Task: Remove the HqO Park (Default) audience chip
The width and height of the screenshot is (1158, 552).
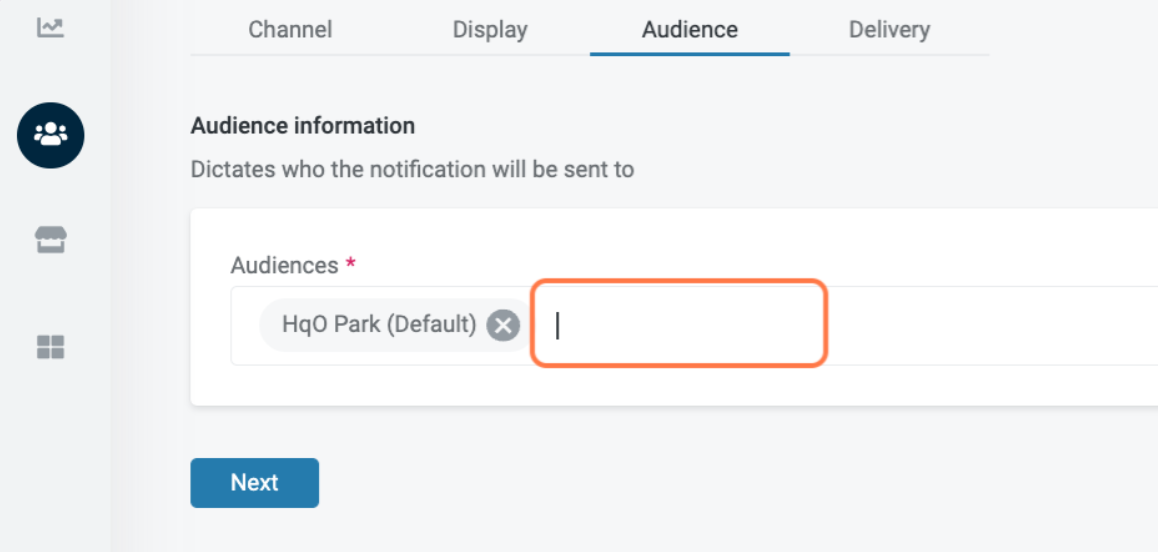Action: [x=503, y=325]
